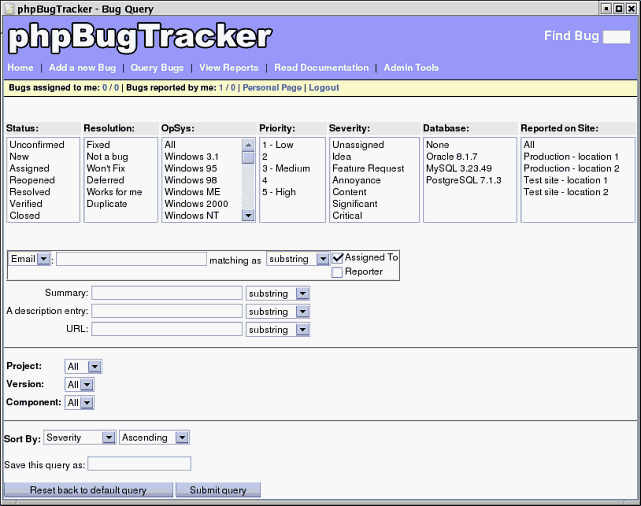Click the OpSys list scroll up arrow
641x506 pixels.
(248, 145)
